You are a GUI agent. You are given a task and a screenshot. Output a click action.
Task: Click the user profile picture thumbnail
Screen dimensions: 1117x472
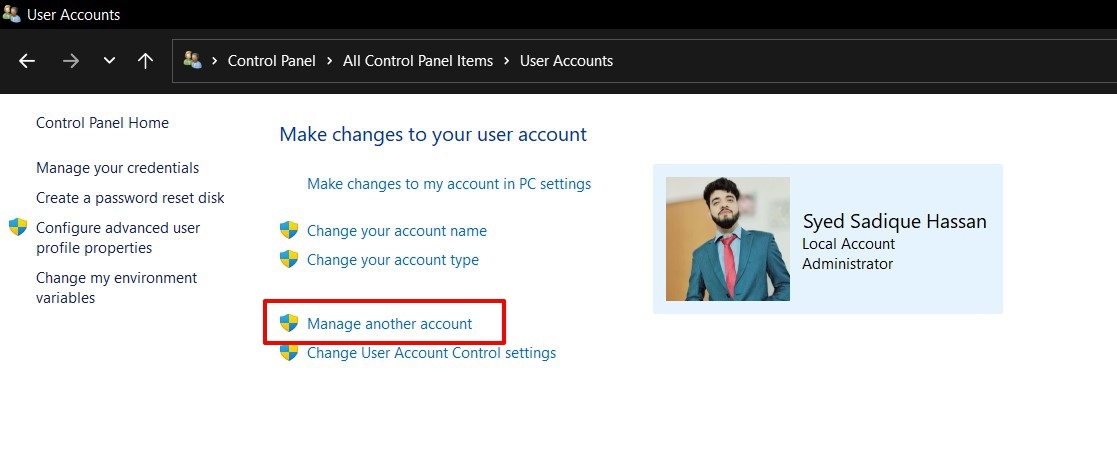(727, 239)
